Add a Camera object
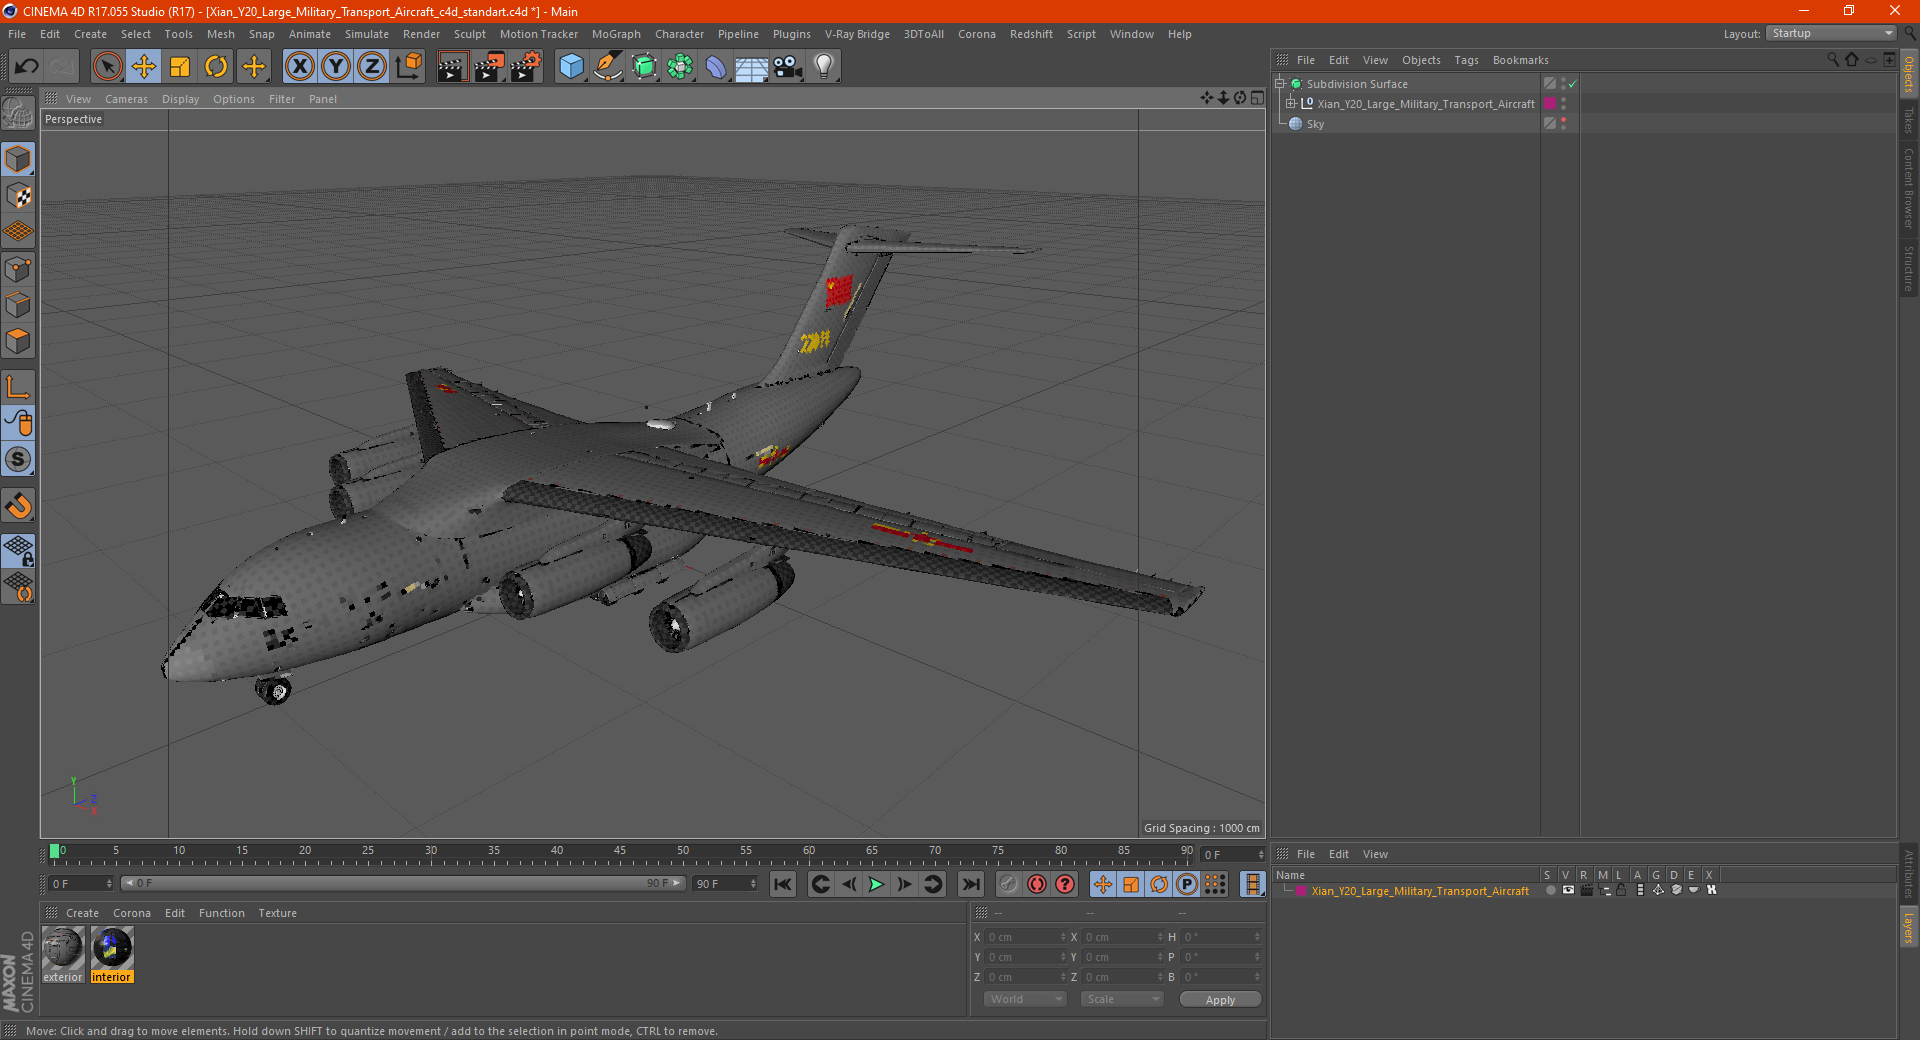Viewport: 1920px width, 1040px height. click(x=788, y=67)
